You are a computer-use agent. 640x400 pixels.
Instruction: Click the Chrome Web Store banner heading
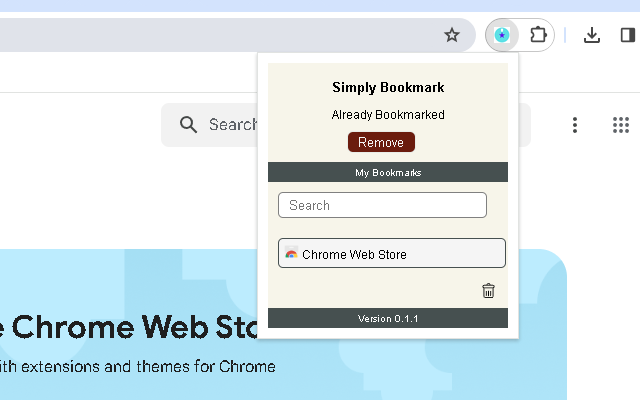pyautogui.click(x=129, y=327)
